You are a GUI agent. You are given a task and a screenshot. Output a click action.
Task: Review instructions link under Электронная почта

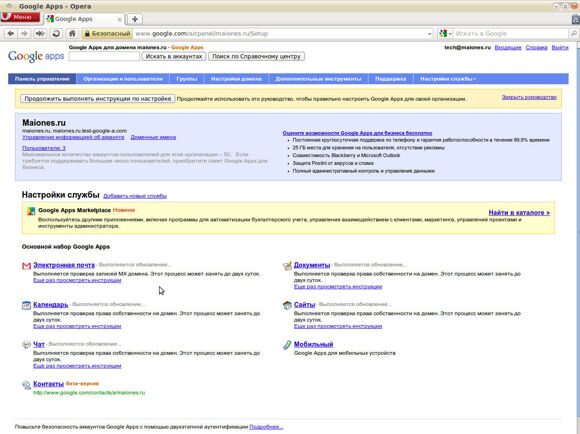point(77,280)
